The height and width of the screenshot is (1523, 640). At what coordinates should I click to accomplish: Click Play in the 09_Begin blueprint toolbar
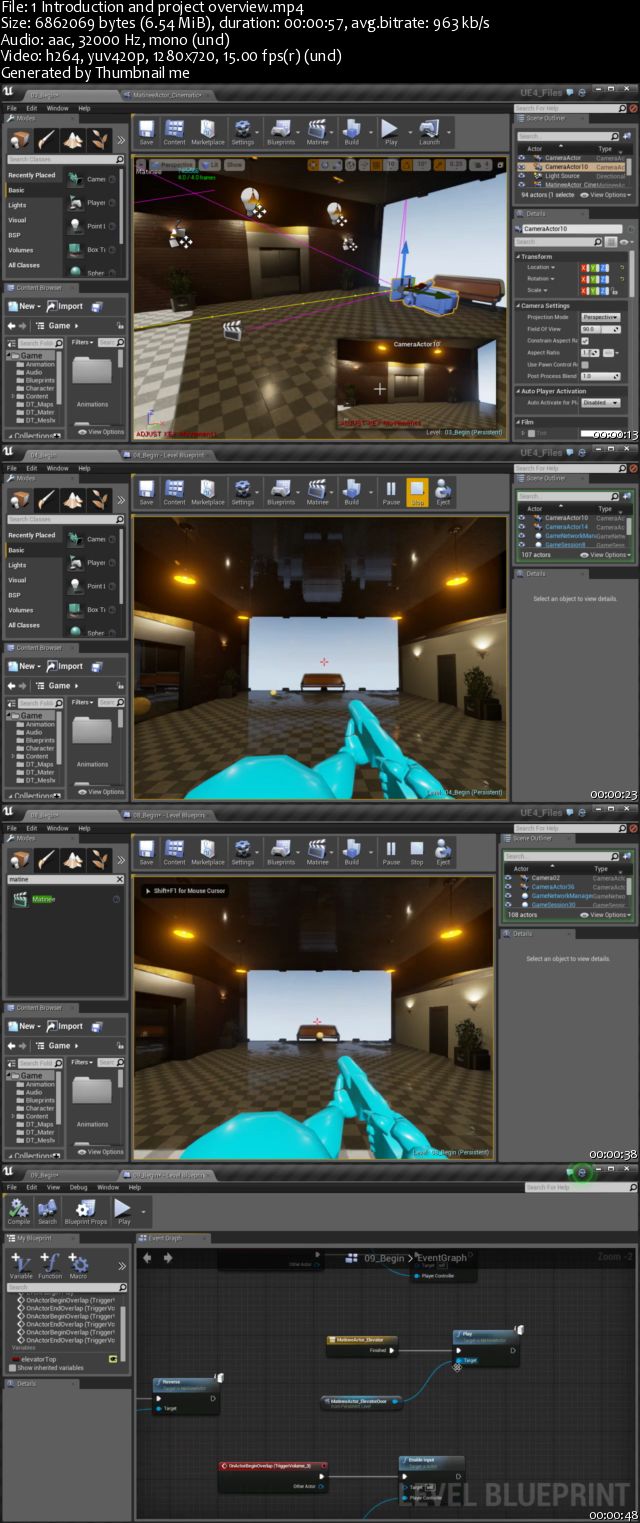pyautogui.click(x=123, y=1212)
